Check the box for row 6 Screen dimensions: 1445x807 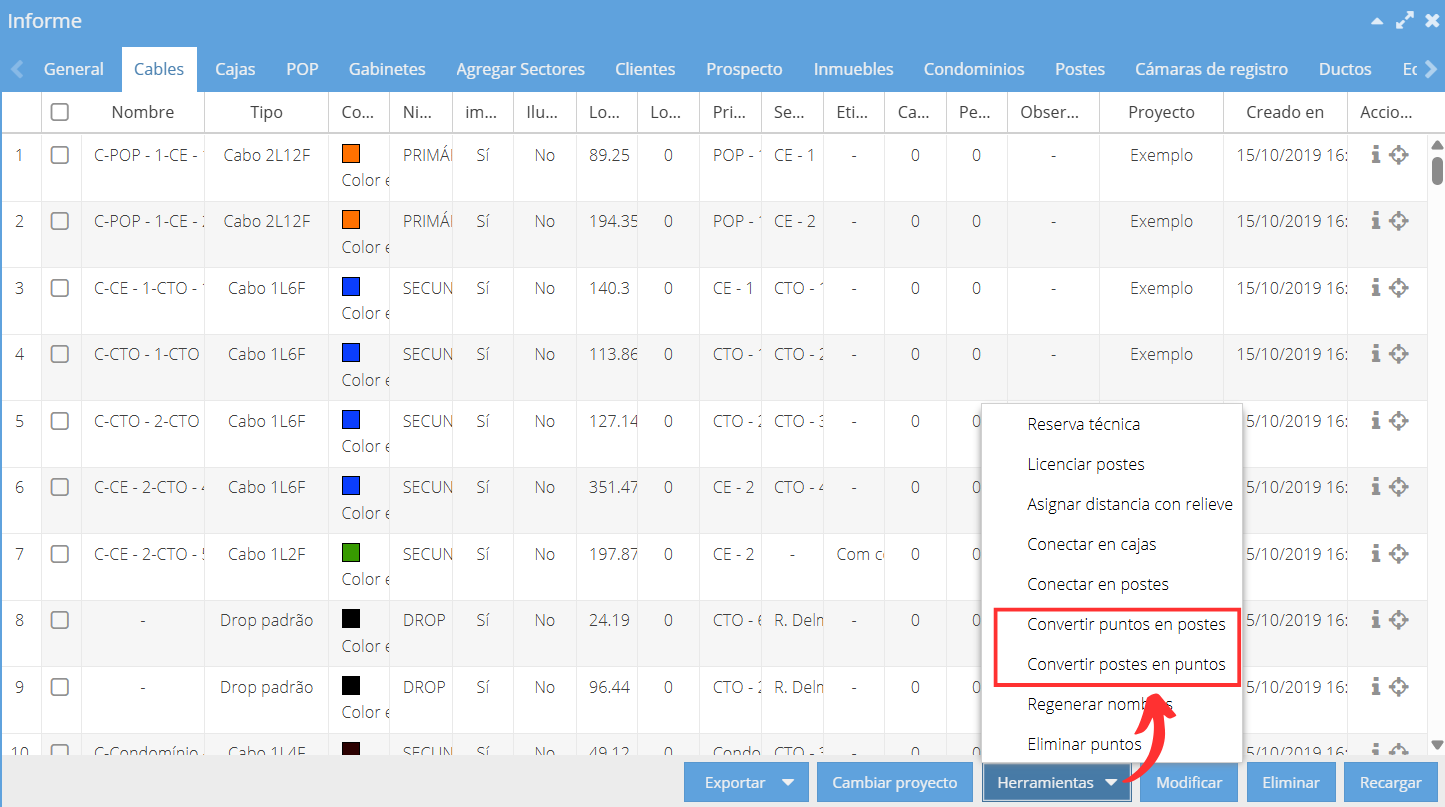tap(60, 487)
